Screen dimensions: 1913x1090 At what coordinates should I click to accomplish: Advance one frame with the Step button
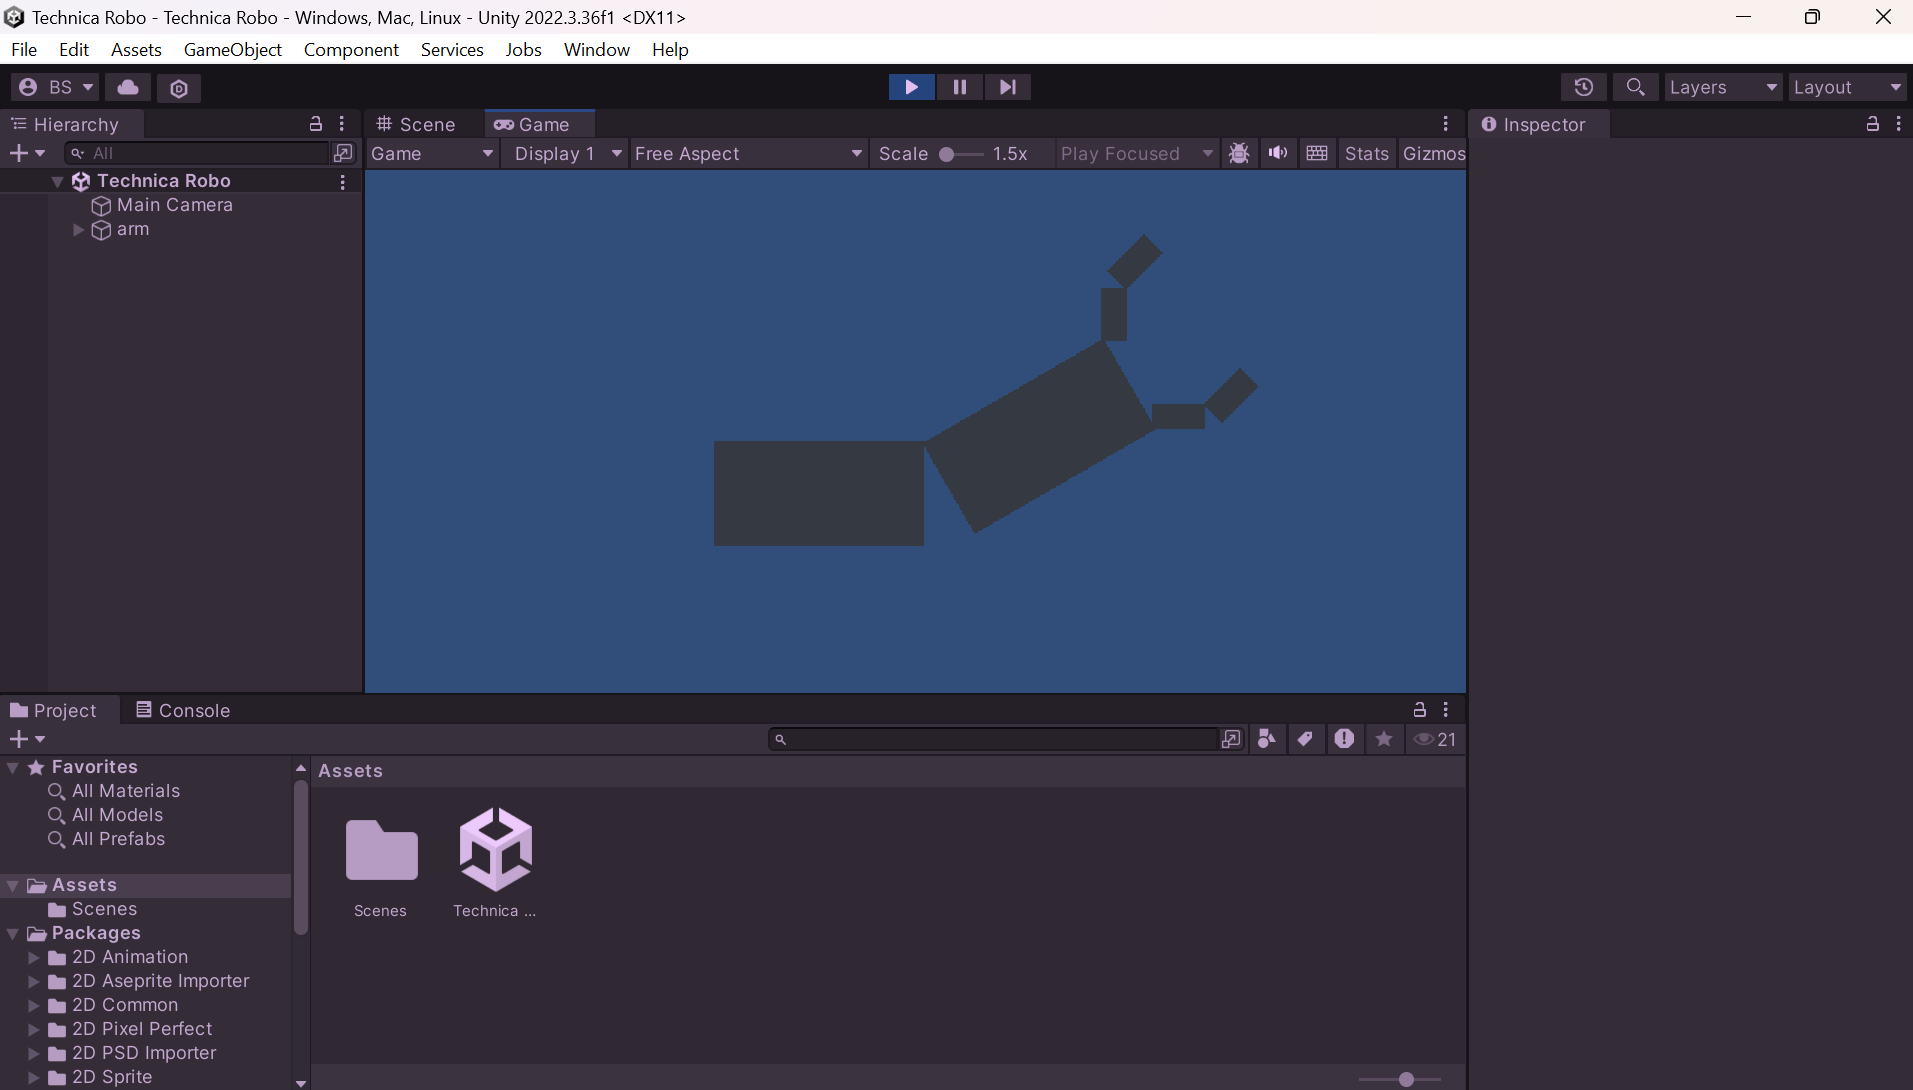1007,87
